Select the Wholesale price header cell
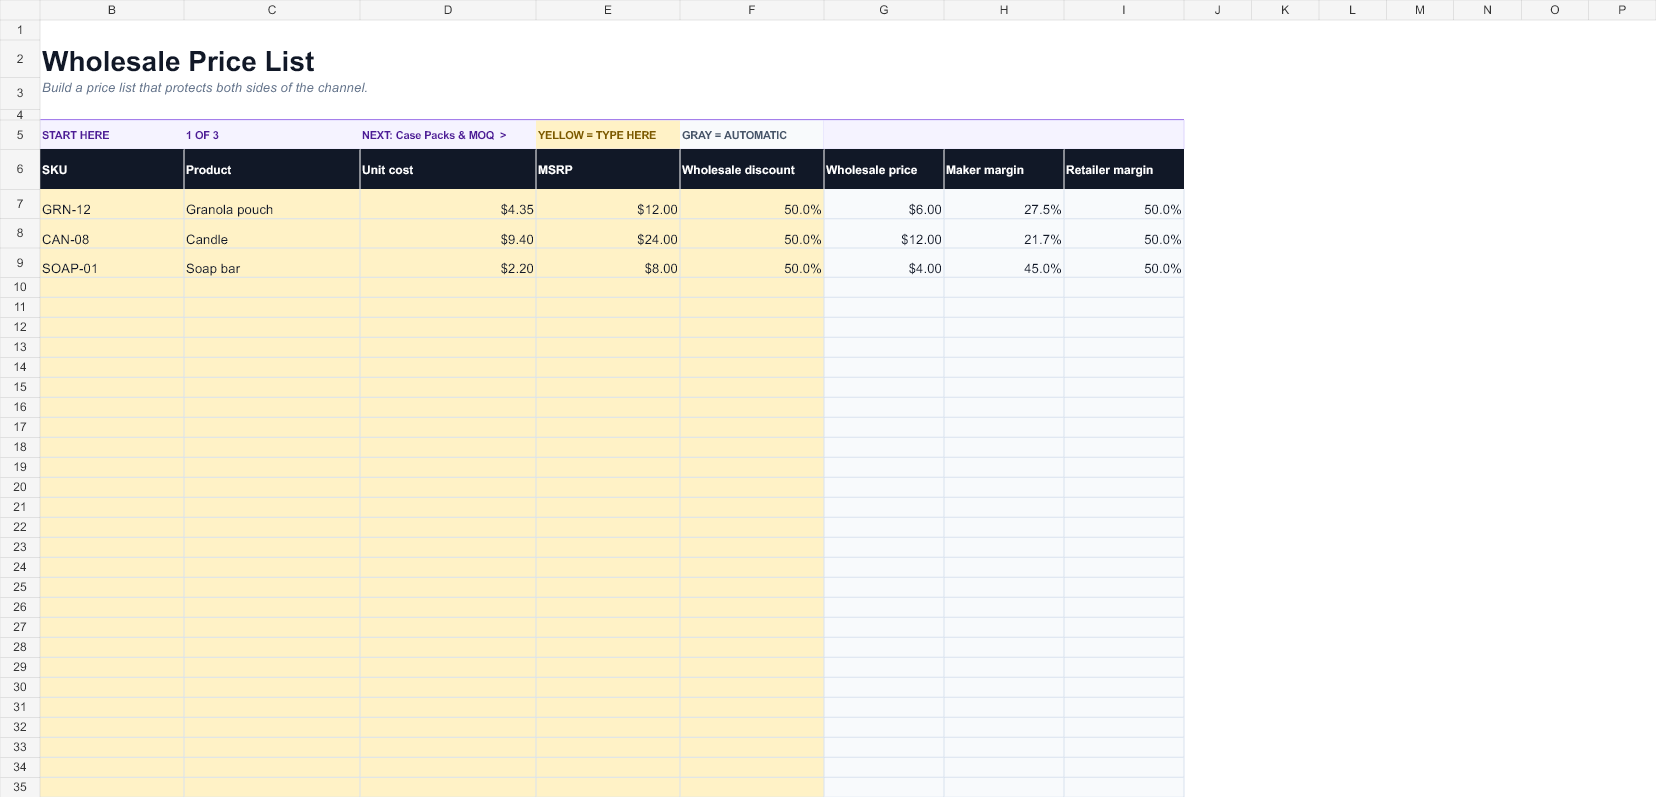 click(x=884, y=169)
